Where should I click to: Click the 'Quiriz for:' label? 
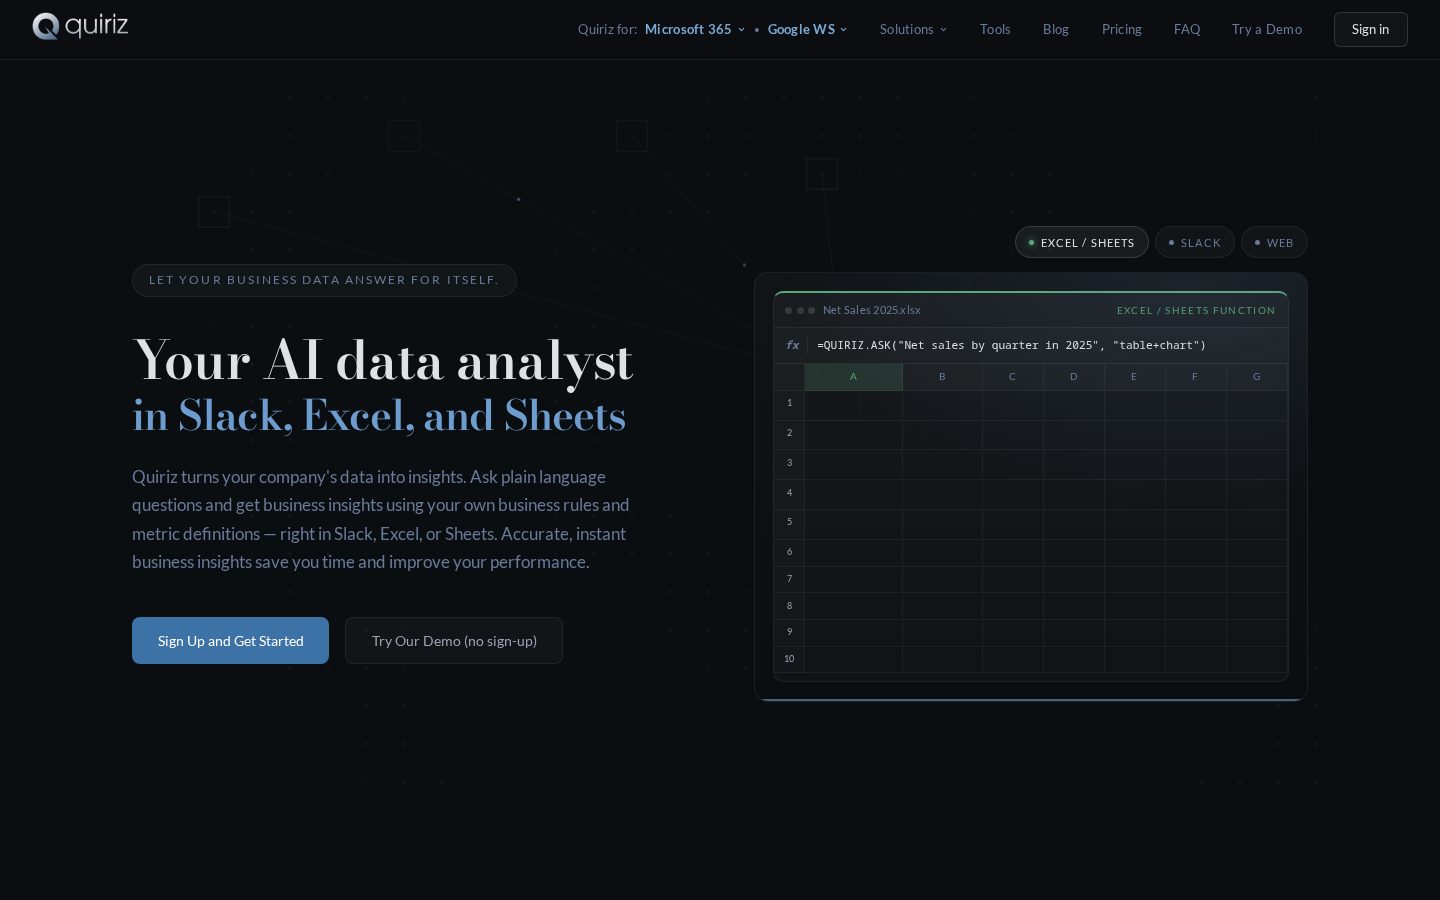[x=607, y=30]
